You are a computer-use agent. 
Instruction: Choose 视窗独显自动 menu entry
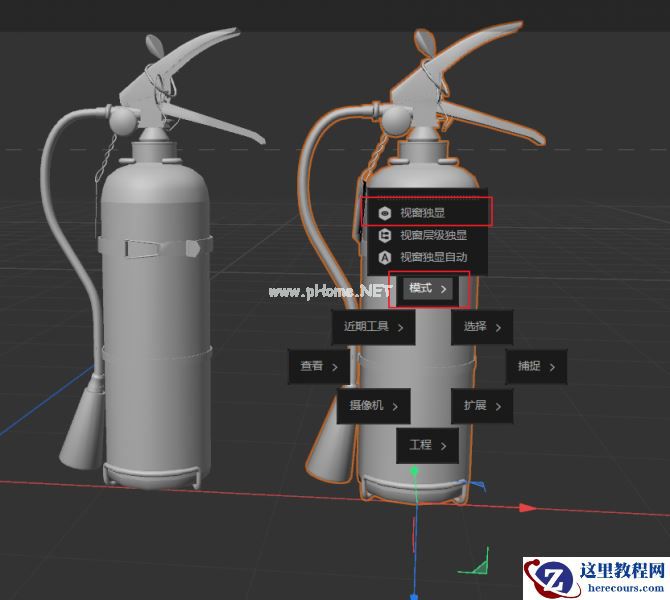pyautogui.click(x=427, y=257)
